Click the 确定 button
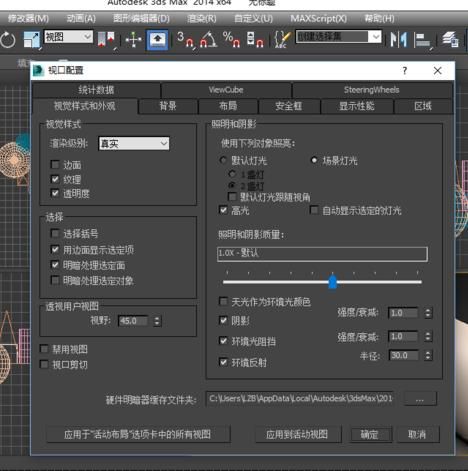The width and height of the screenshot is (468, 471). pyautogui.click(x=370, y=434)
